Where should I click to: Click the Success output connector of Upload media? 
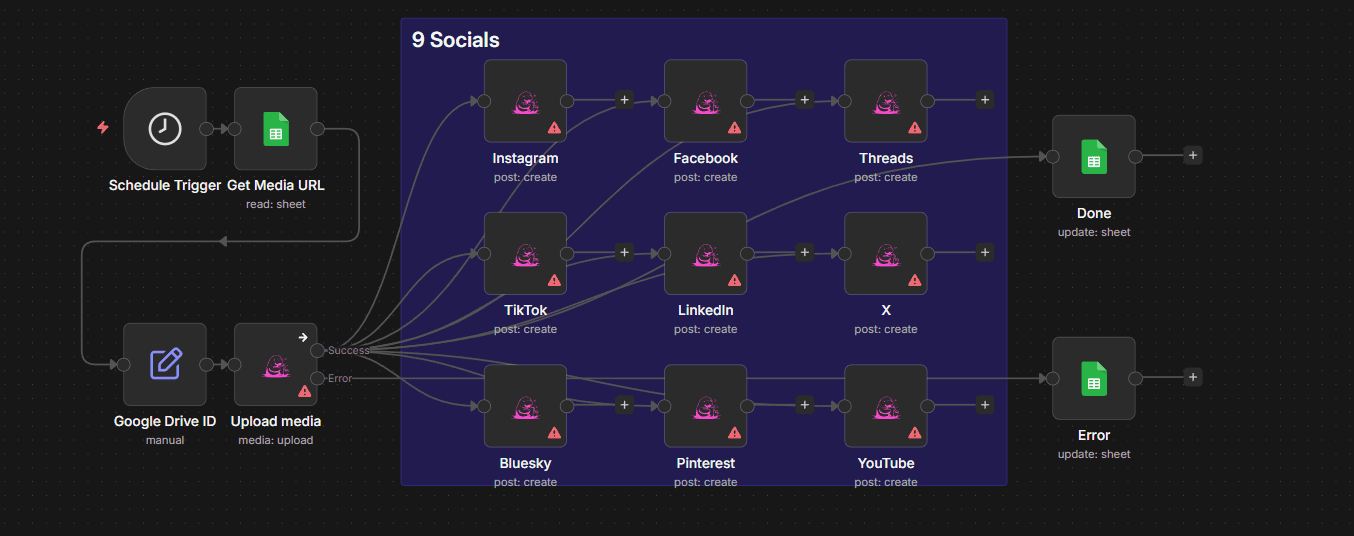317,350
